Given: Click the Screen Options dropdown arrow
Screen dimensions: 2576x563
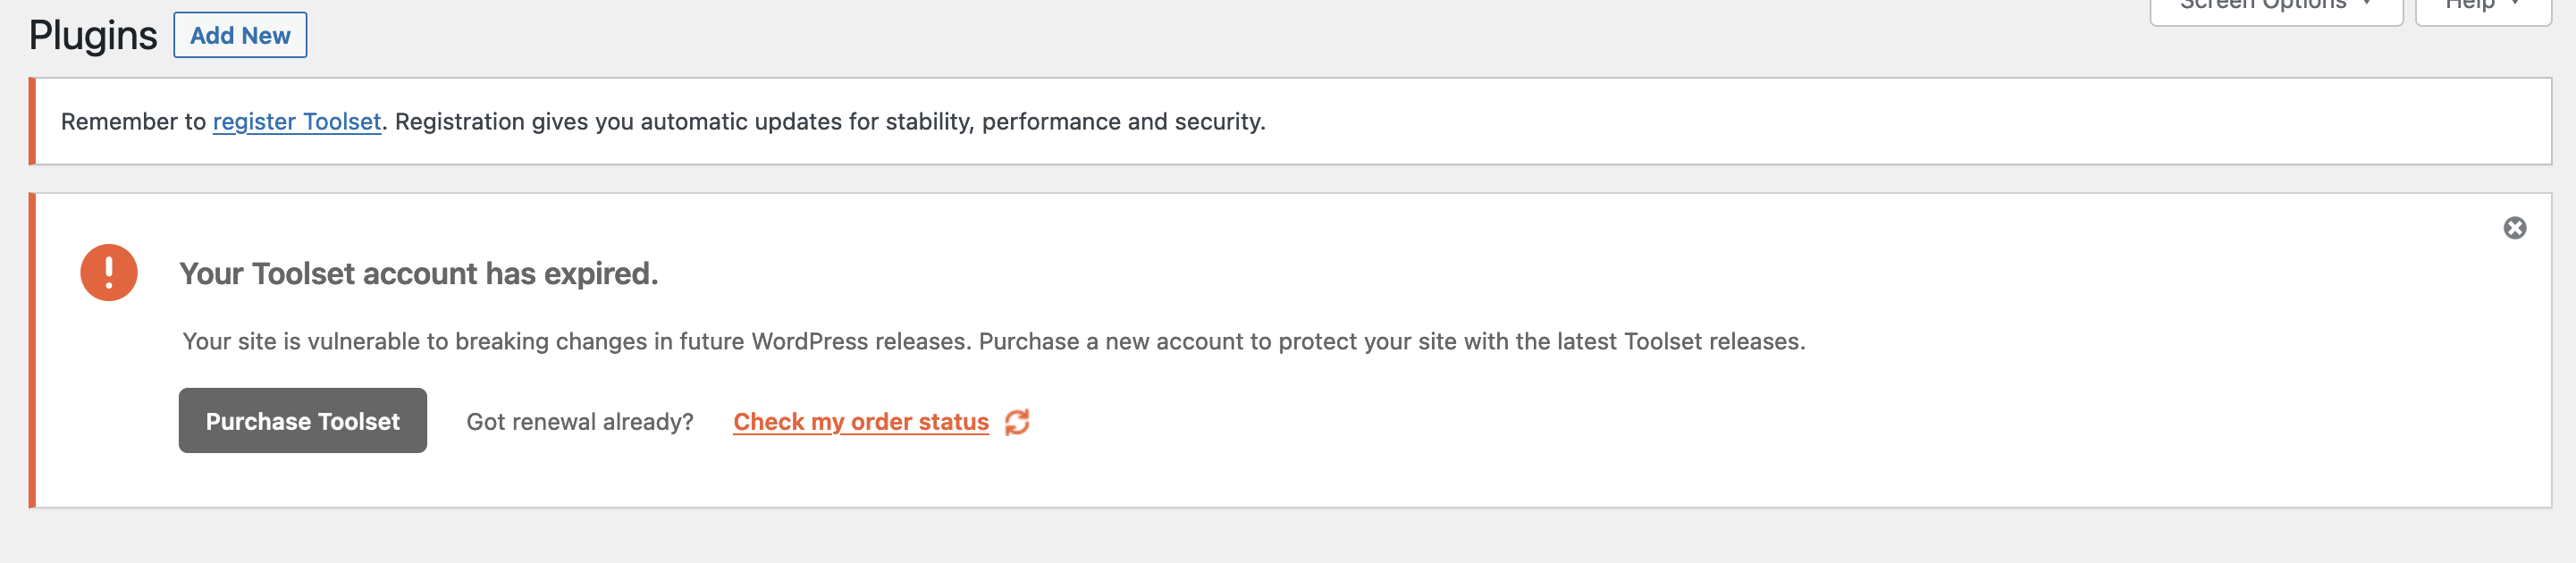Looking at the screenshot, I should (x=2367, y=3).
